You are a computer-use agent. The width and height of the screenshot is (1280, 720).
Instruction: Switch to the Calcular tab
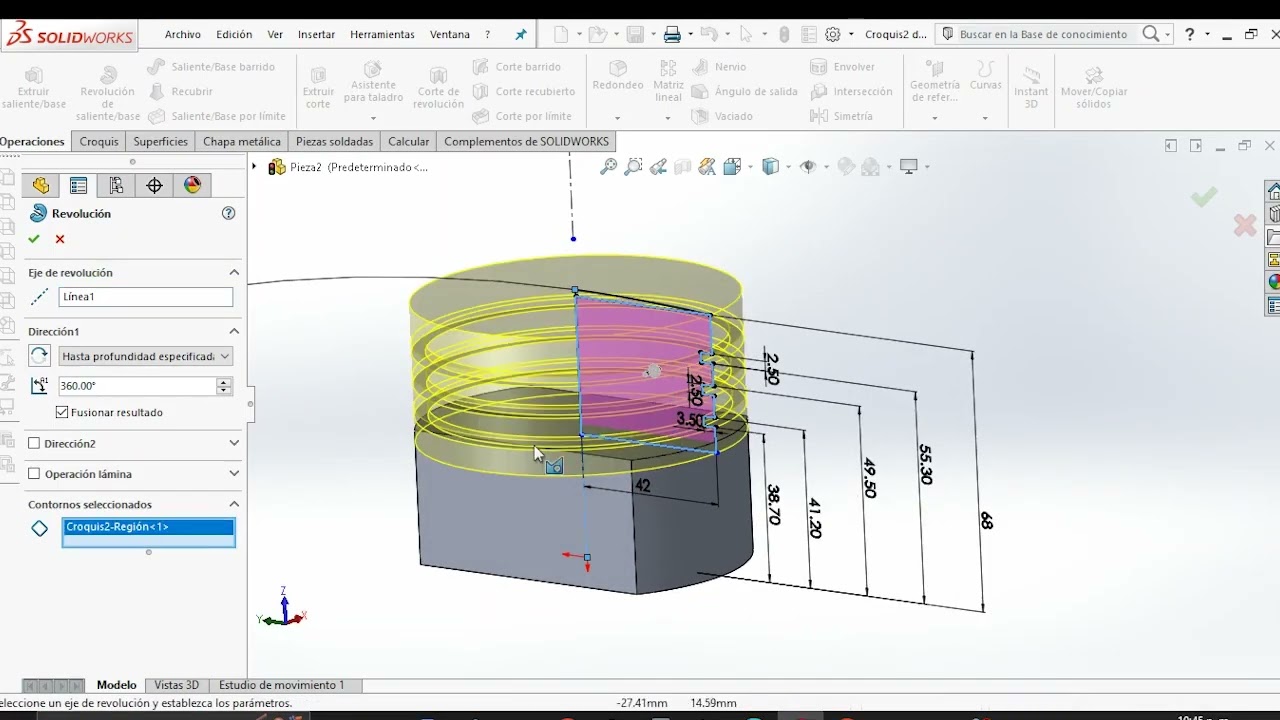click(x=408, y=141)
